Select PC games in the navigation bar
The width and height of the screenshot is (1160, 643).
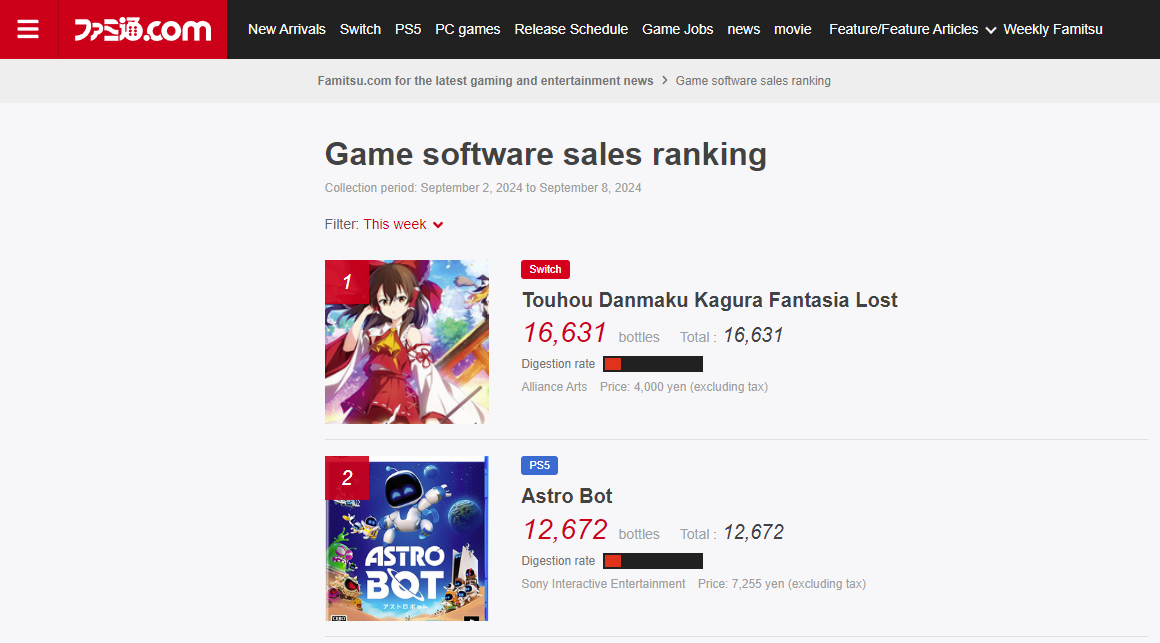tap(468, 30)
